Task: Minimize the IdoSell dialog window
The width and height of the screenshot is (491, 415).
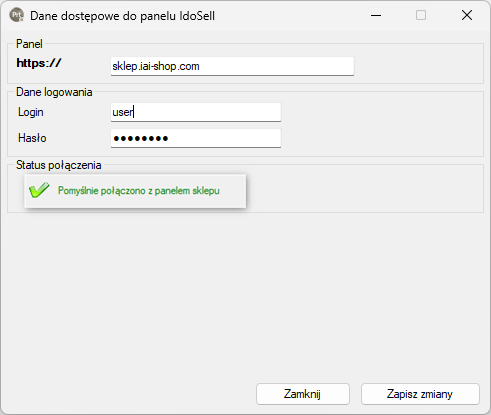Action: pyautogui.click(x=376, y=15)
